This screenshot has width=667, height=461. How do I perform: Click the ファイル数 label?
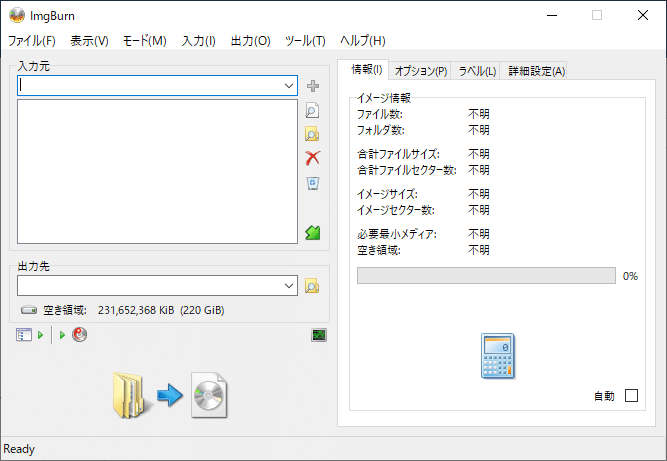click(x=379, y=114)
